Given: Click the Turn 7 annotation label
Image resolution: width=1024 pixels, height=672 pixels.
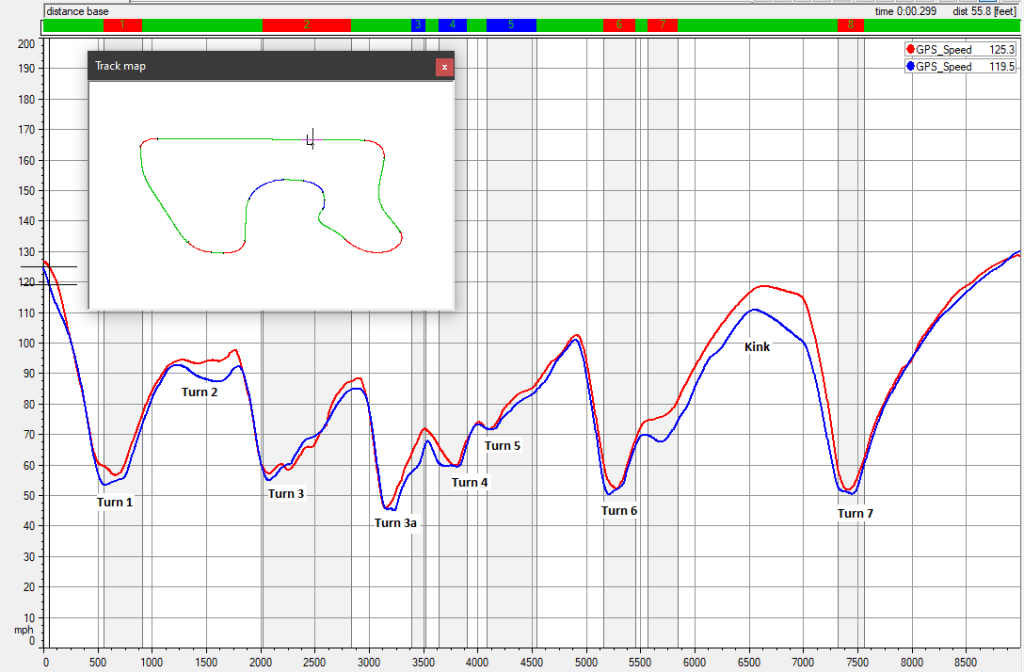Looking at the screenshot, I should point(855,513).
